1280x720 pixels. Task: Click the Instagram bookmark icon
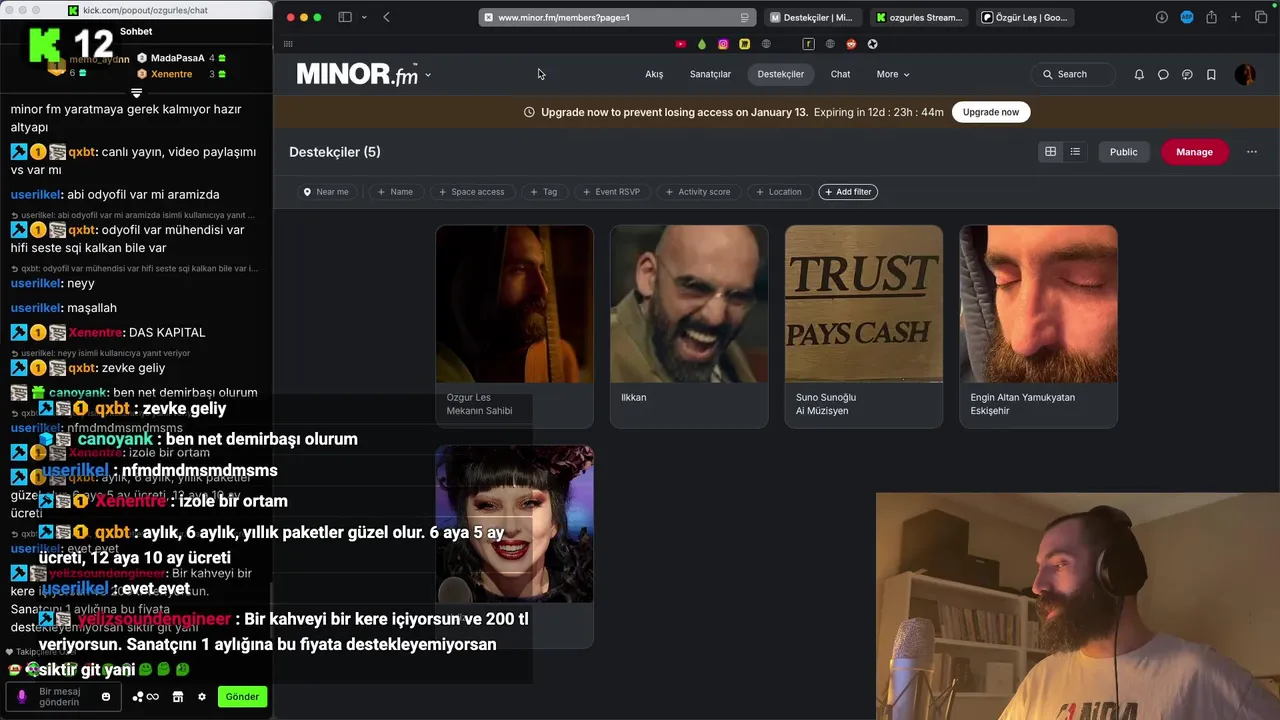point(723,44)
